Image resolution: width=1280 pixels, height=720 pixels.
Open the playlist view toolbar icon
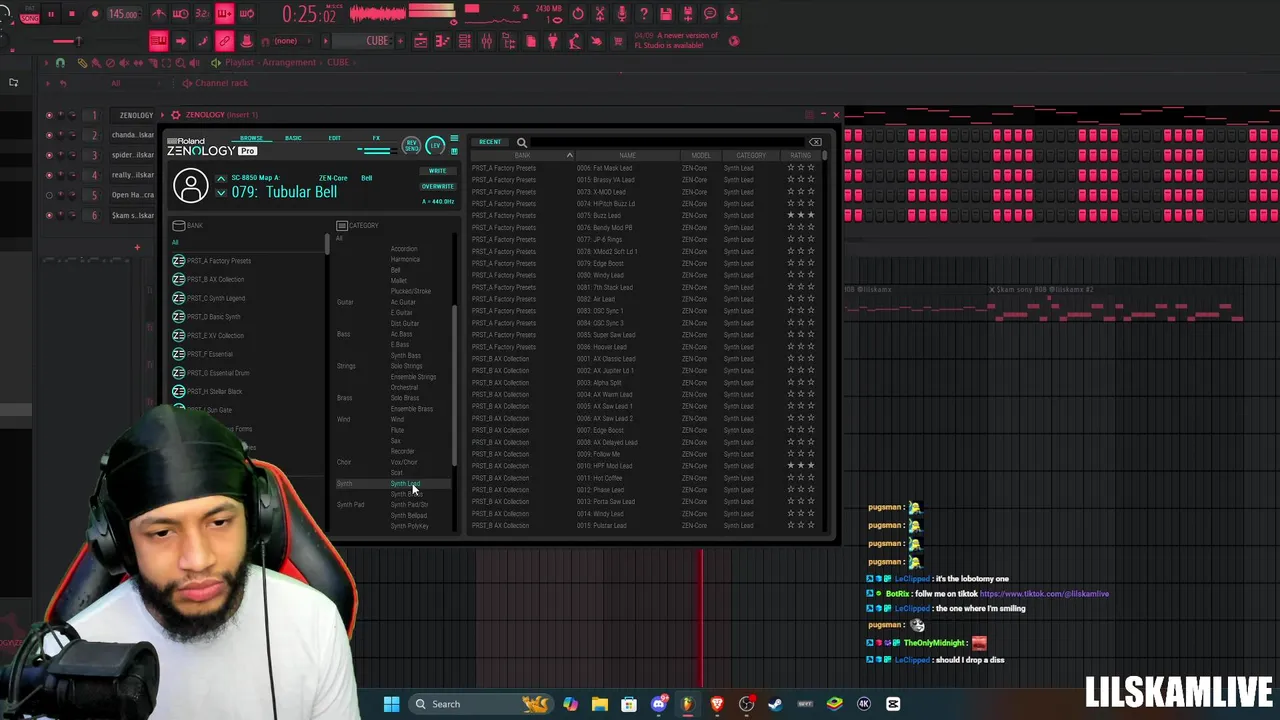click(420, 41)
